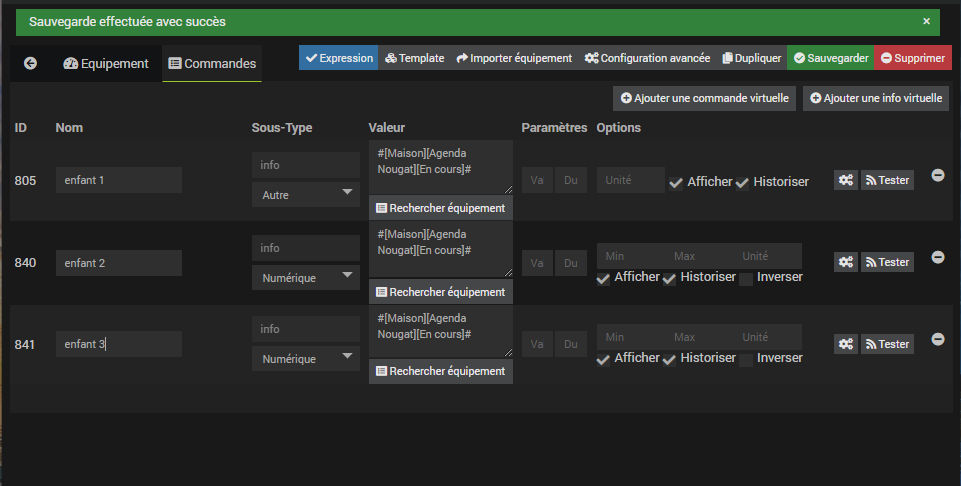
Task: Click the Min field for enfant 2
Action: pyautogui.click(x=631, y=256)
